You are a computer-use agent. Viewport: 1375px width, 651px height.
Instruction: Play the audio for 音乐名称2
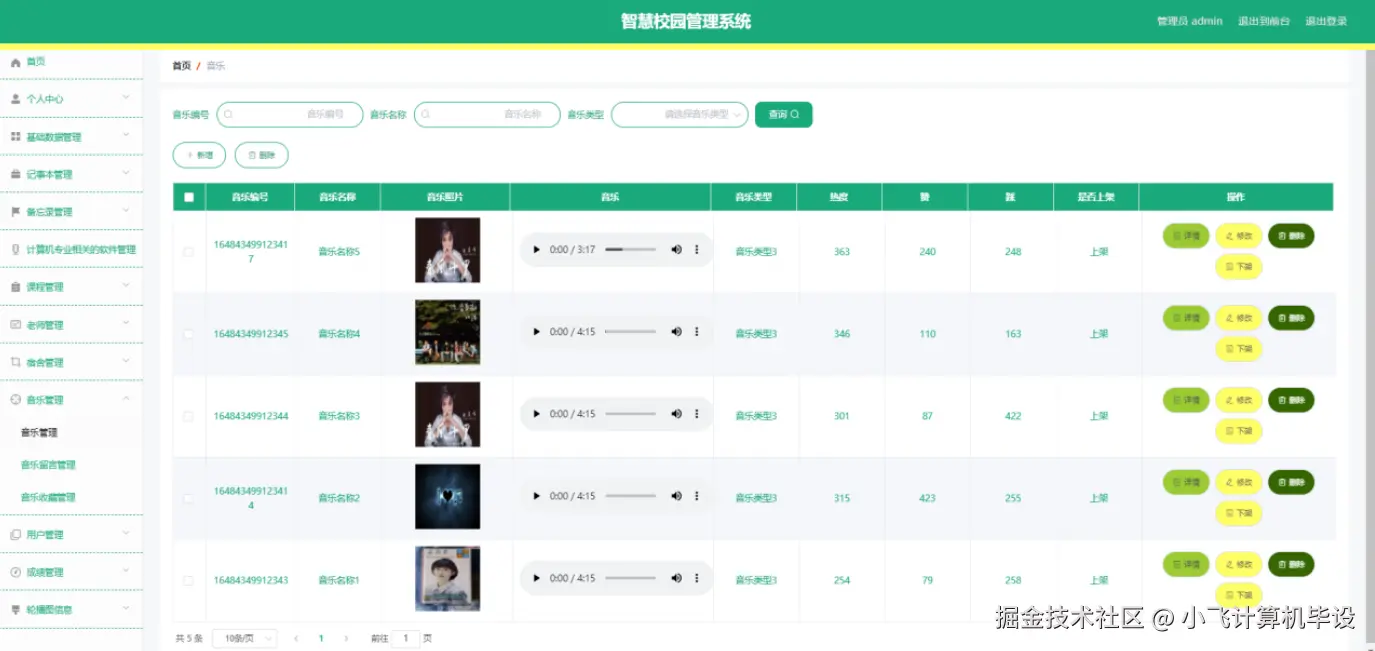(x=536, y=495)
